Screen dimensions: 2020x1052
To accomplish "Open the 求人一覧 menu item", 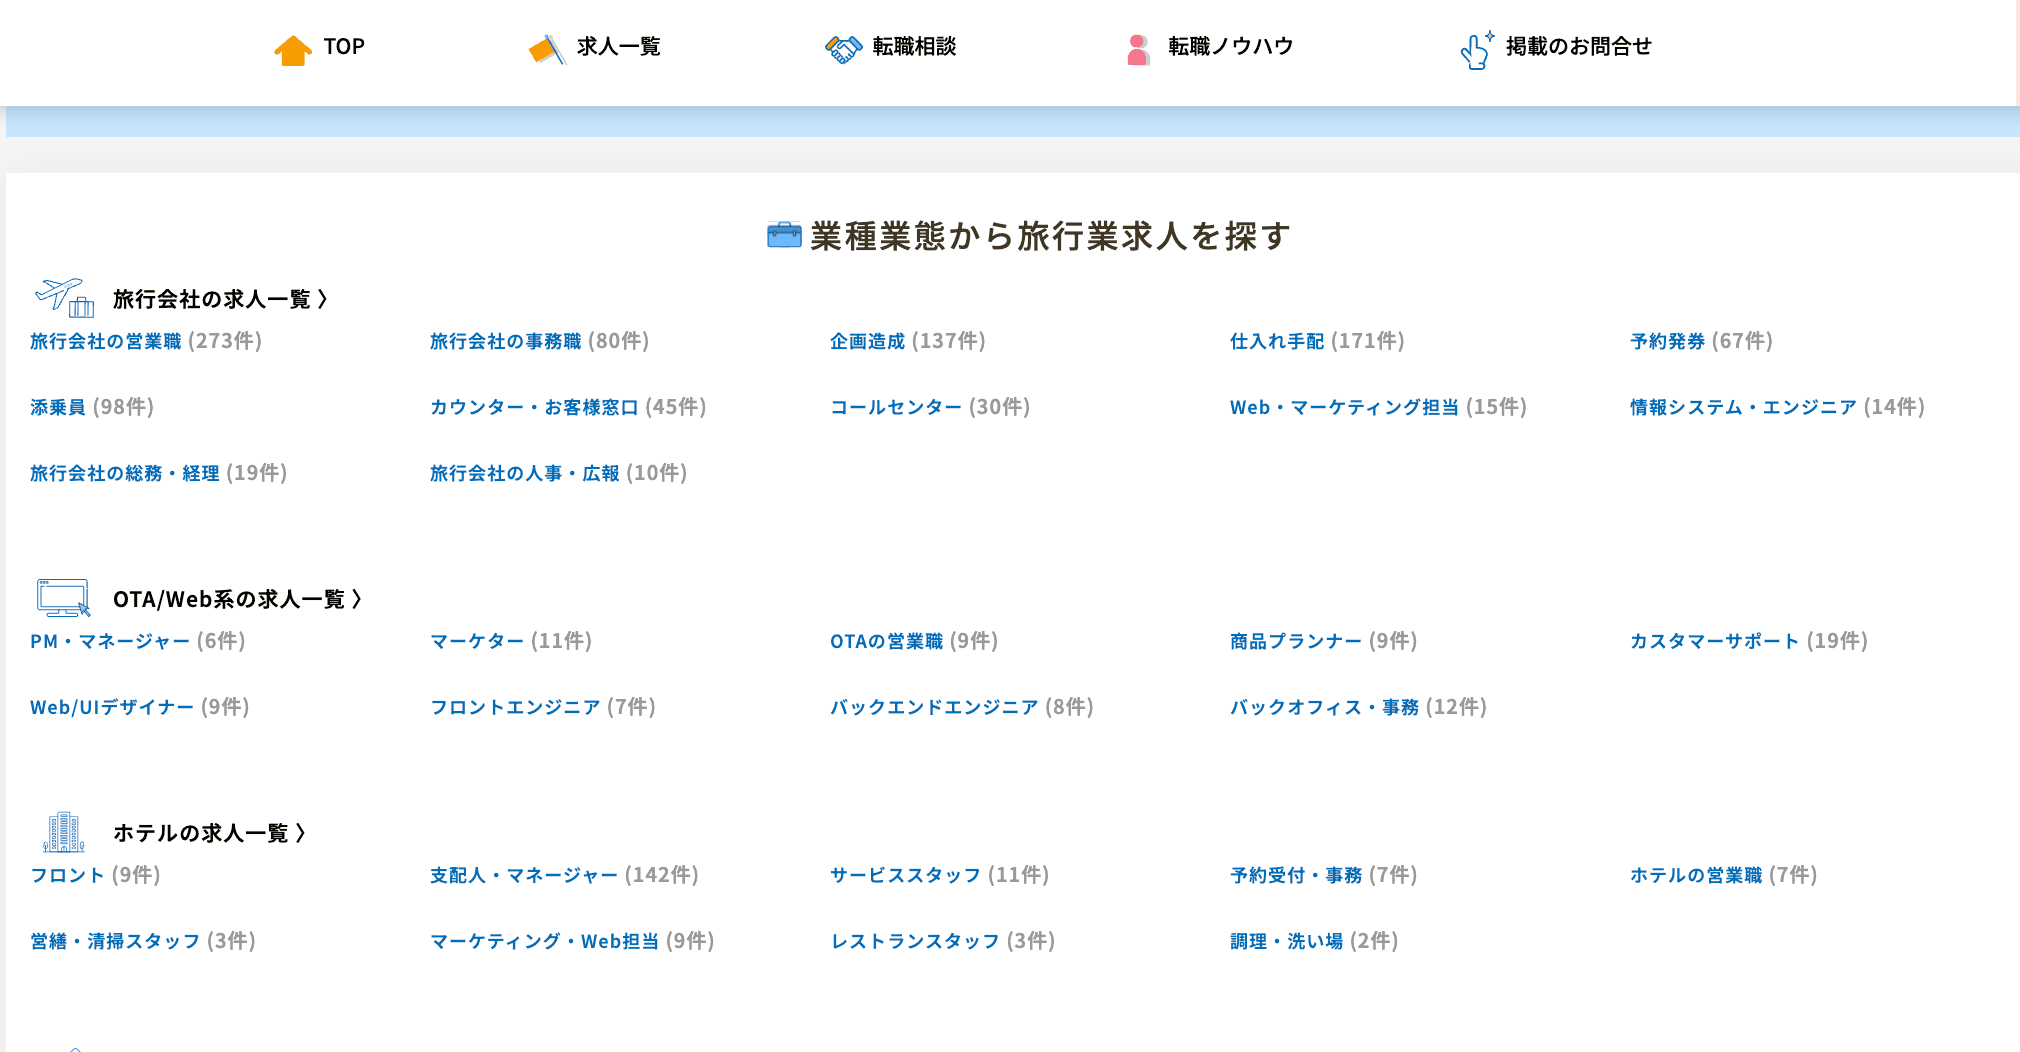I will 618,47.
